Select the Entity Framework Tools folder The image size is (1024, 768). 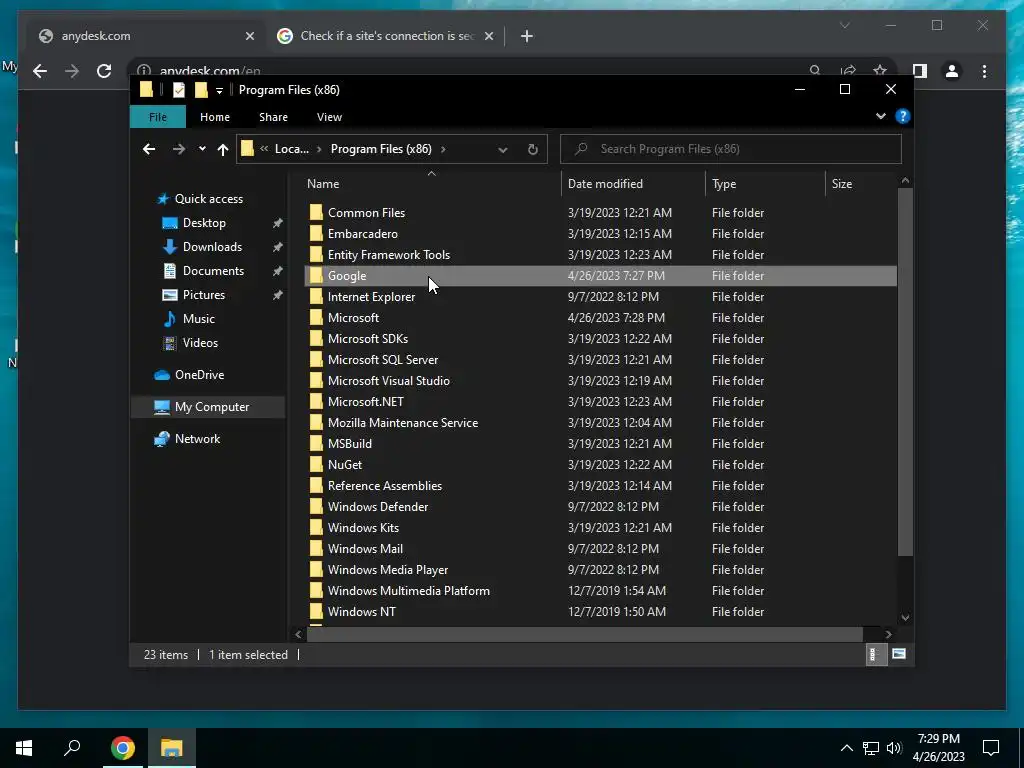pyautogui.click(x=389, y=255)
